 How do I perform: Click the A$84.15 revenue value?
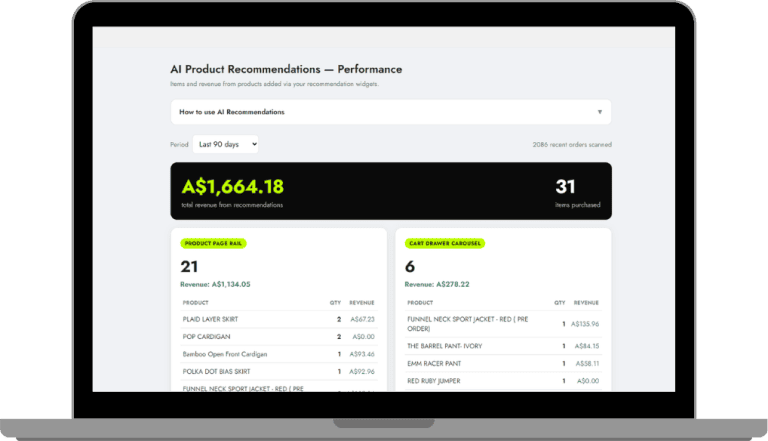[587, 346]
